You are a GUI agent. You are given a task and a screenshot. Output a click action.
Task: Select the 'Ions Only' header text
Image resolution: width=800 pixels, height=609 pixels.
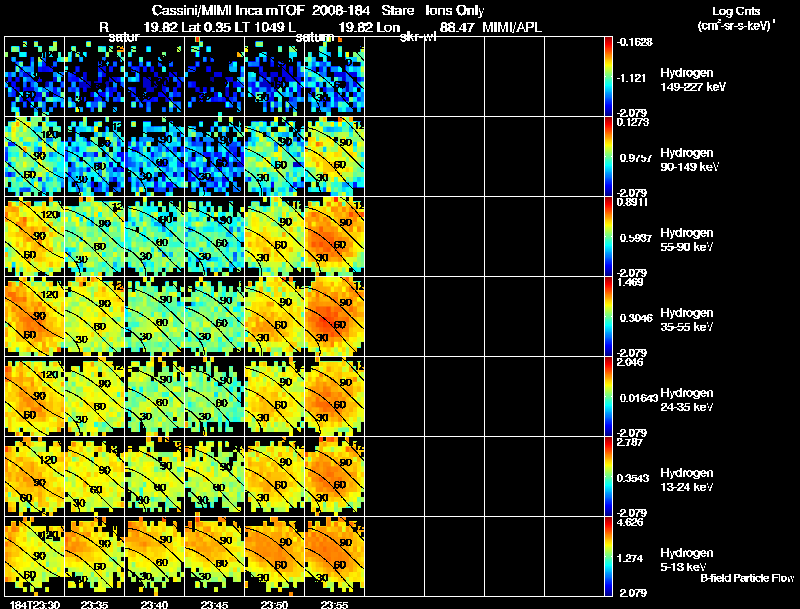click(x=455, y=11)
